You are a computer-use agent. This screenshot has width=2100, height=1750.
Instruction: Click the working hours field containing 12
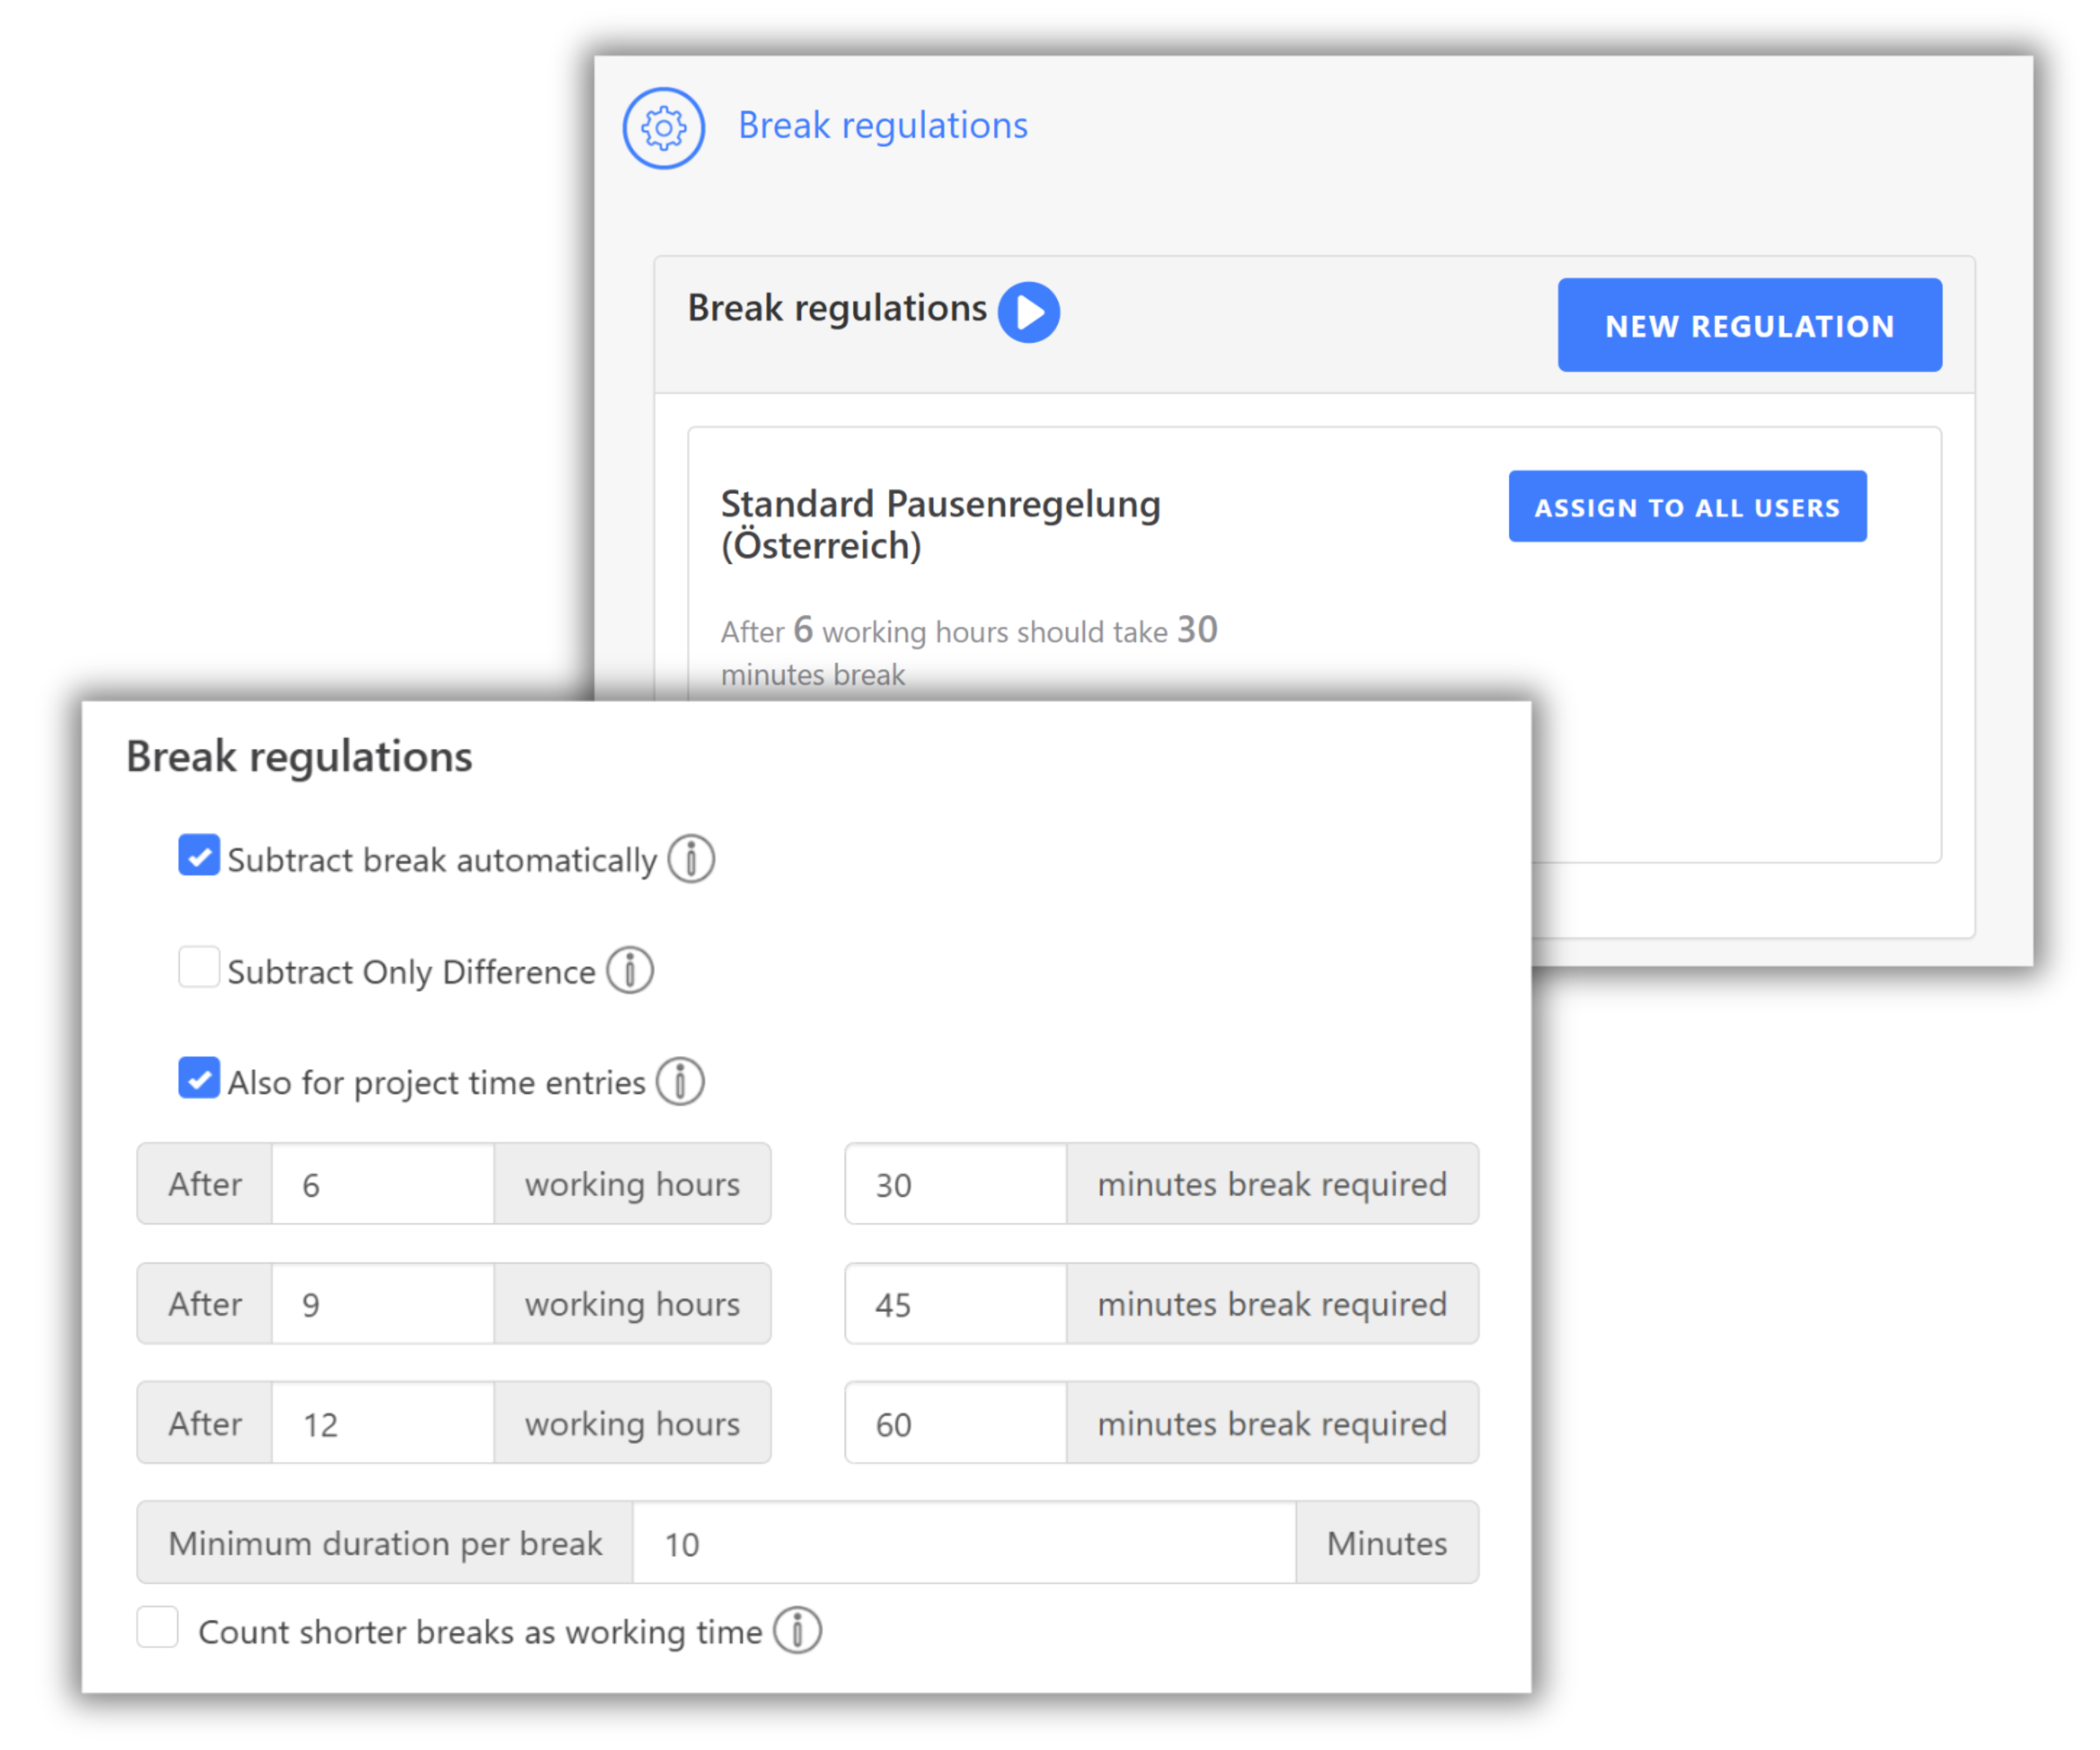(x=382, y=1423)
